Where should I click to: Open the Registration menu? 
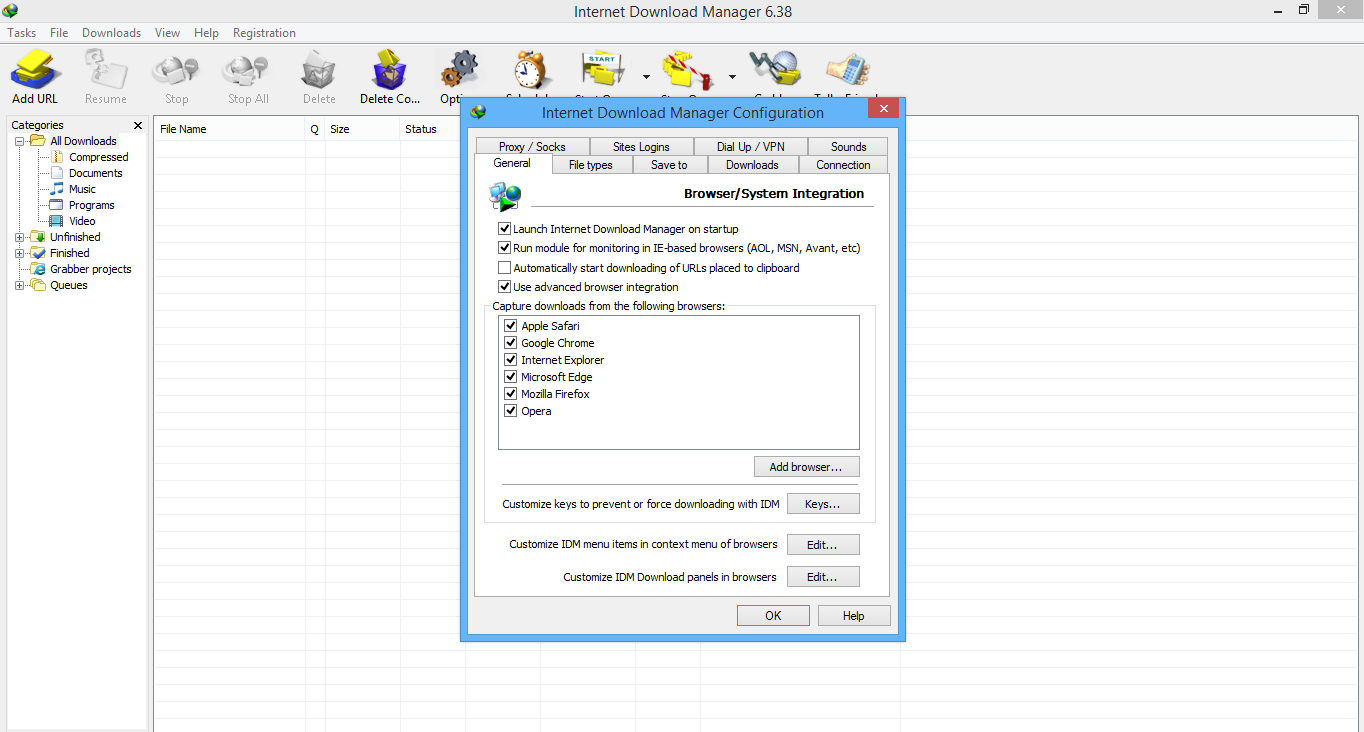(x=264, y=33)
